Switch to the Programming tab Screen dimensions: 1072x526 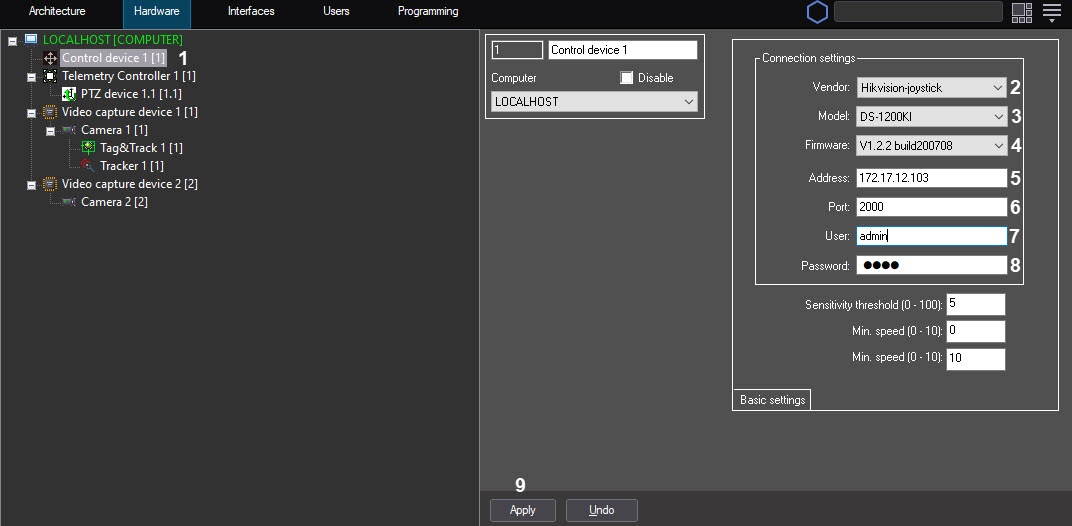tap(428, 12)
